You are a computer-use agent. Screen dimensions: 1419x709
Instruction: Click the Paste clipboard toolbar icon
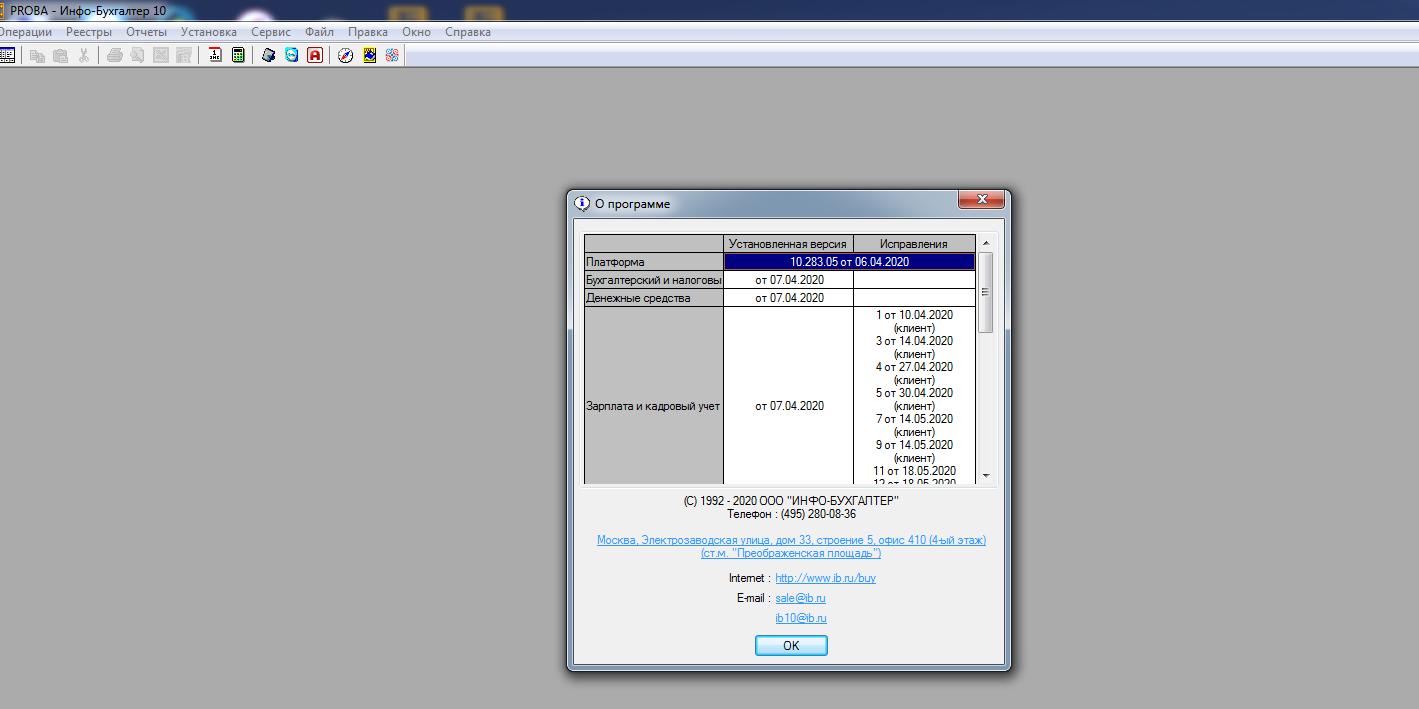pos(60,56)
